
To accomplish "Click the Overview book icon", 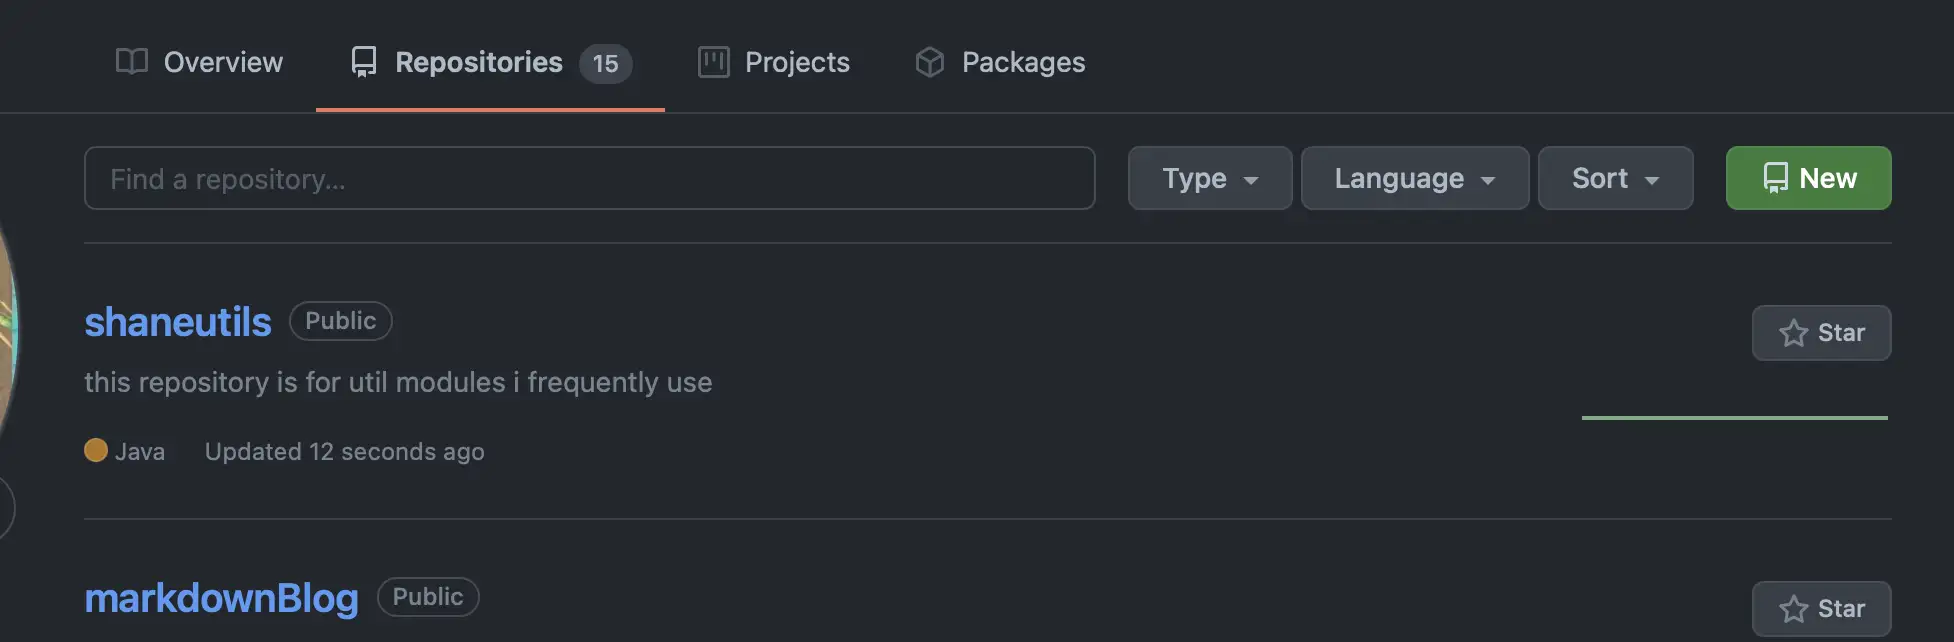I will (132, 62).
